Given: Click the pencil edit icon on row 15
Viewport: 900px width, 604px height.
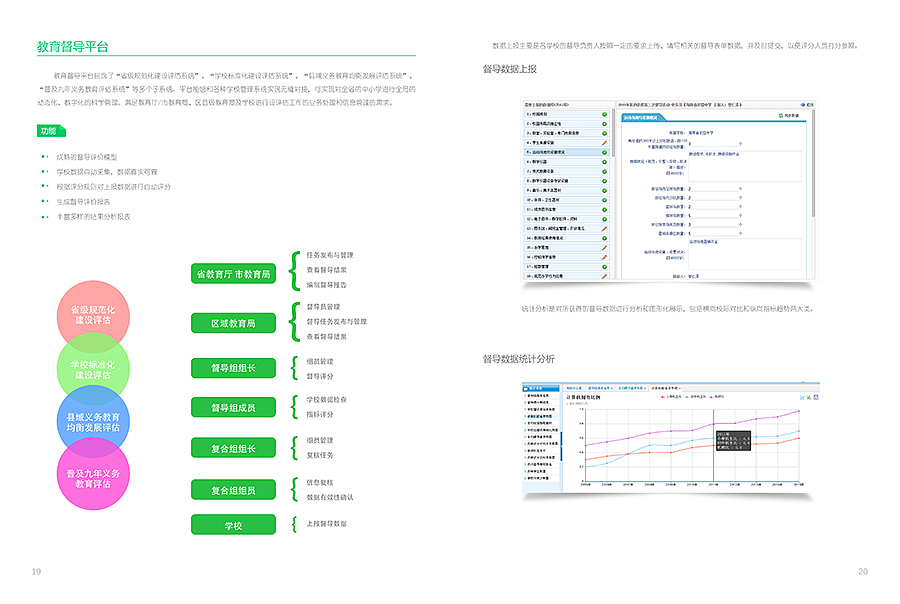Looking at the screenshot, I should (604, 247).
